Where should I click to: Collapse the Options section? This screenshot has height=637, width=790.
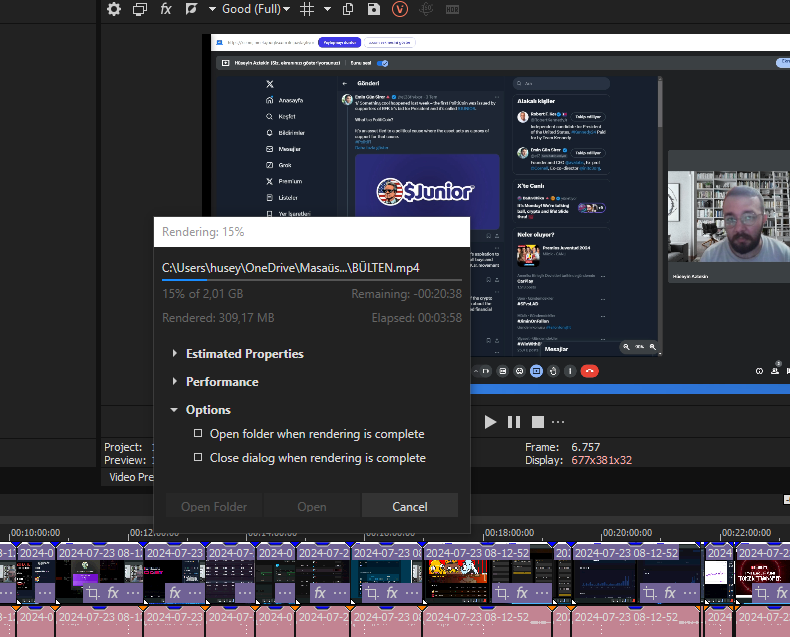[174, 410]
